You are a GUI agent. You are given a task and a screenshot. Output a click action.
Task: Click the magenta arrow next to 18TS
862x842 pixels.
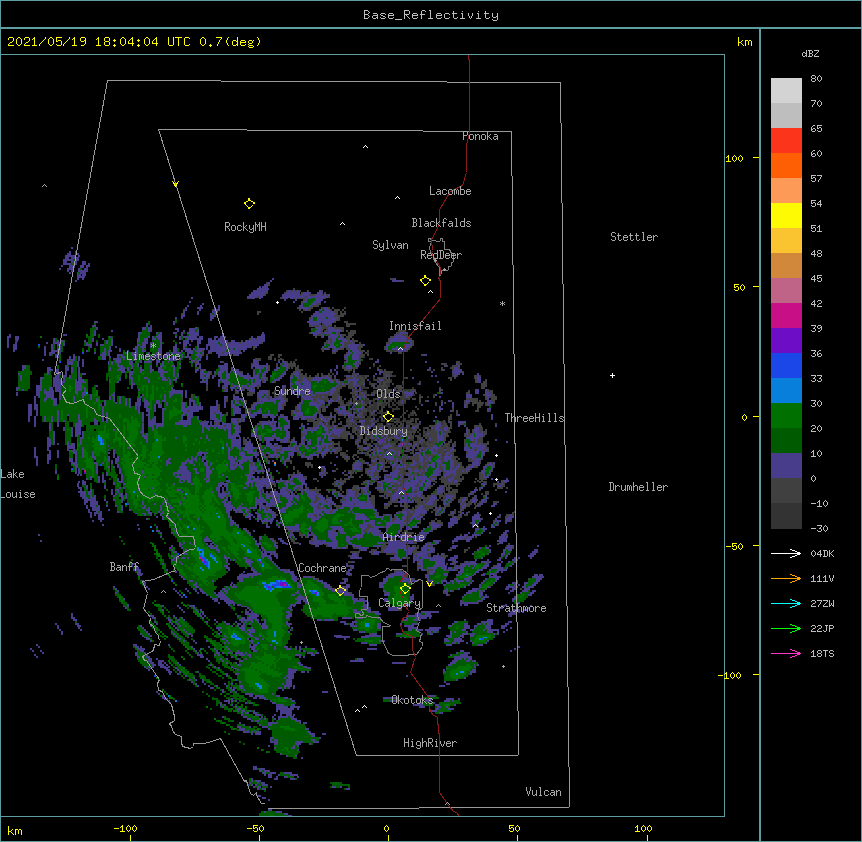[x=786, y=653]
